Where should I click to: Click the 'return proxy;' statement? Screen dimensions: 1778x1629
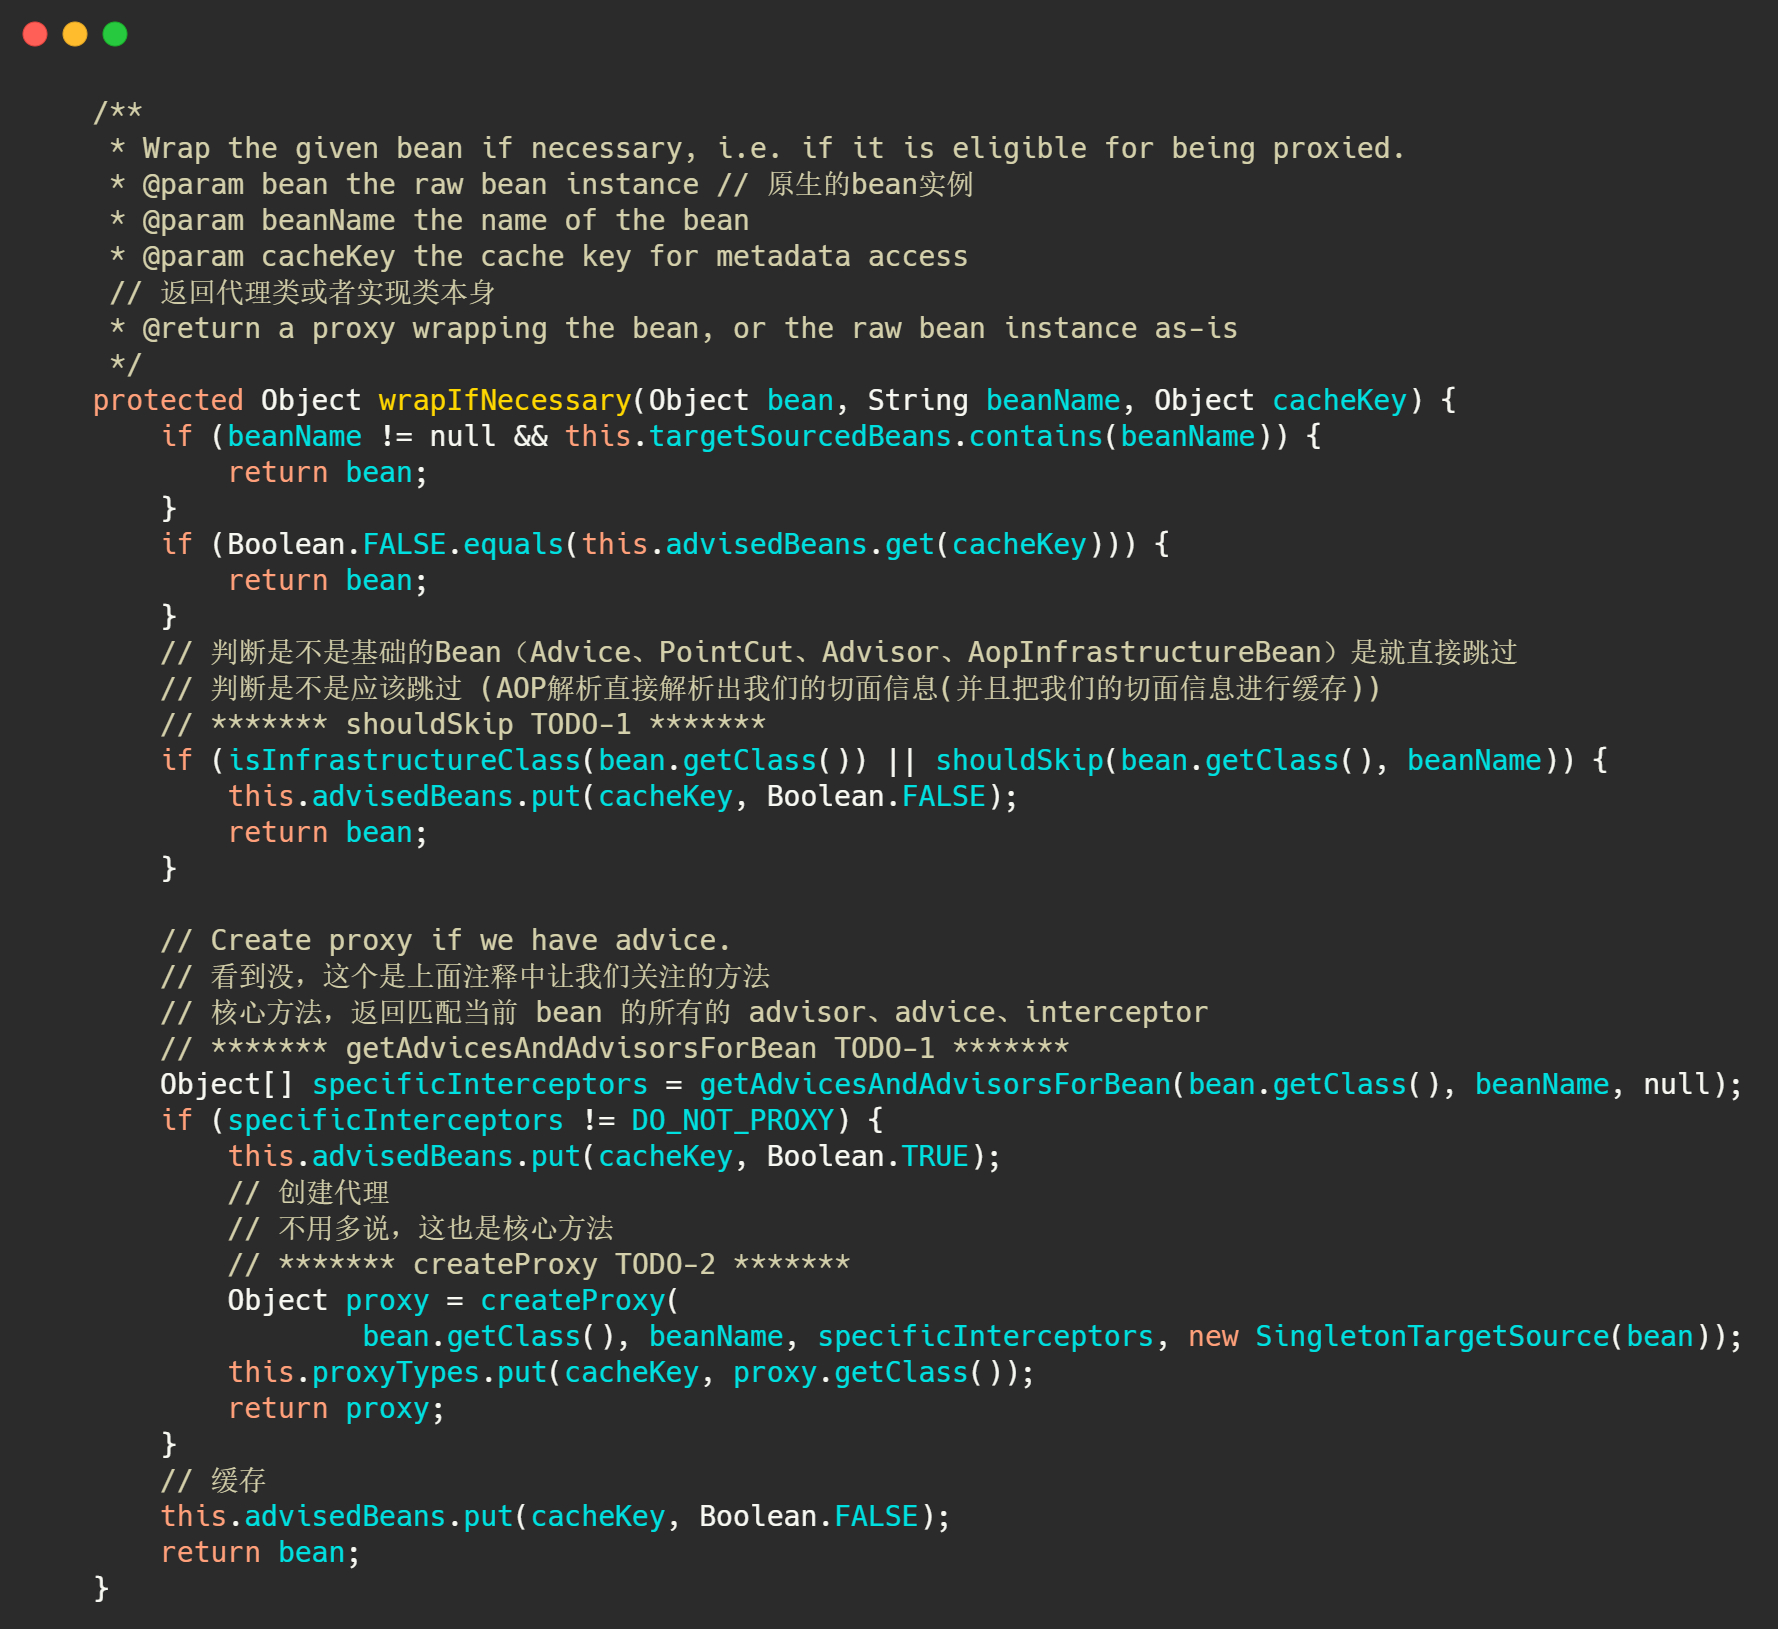336,1408
